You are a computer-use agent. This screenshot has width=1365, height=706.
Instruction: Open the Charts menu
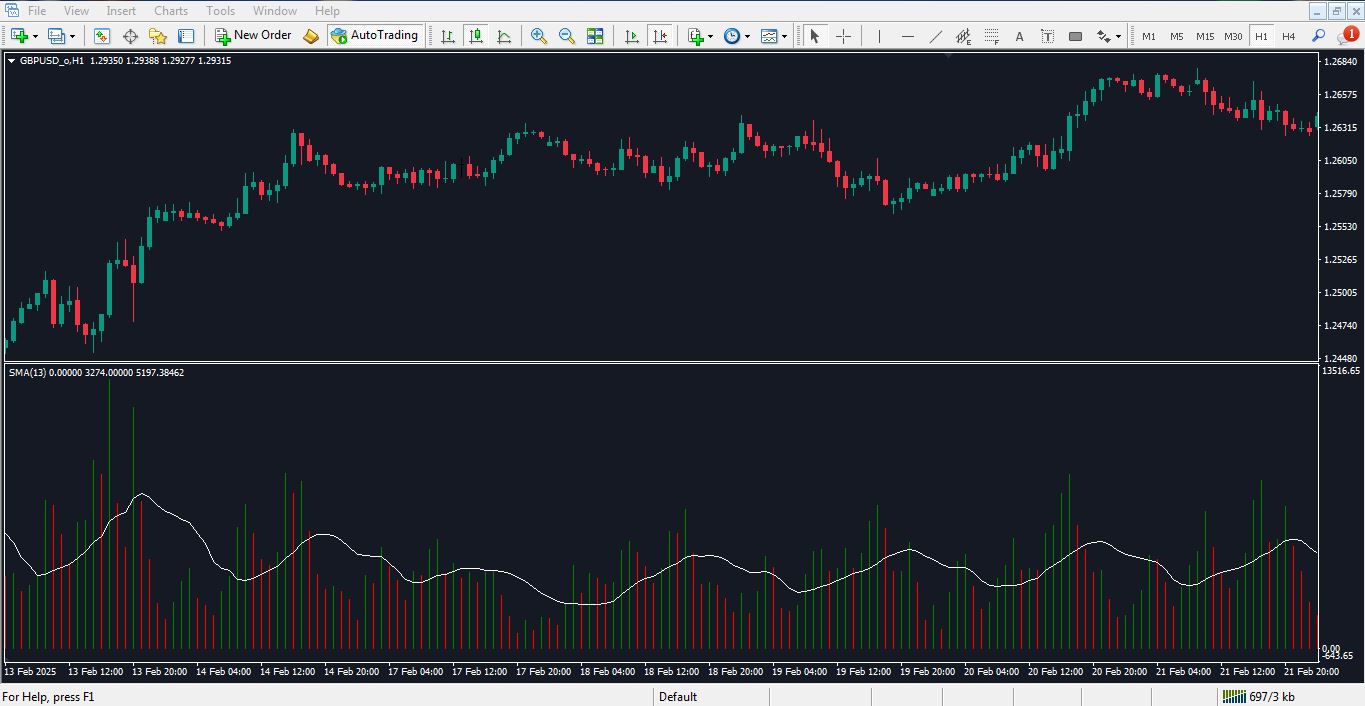pyautogui.click(x=171, y=11)
